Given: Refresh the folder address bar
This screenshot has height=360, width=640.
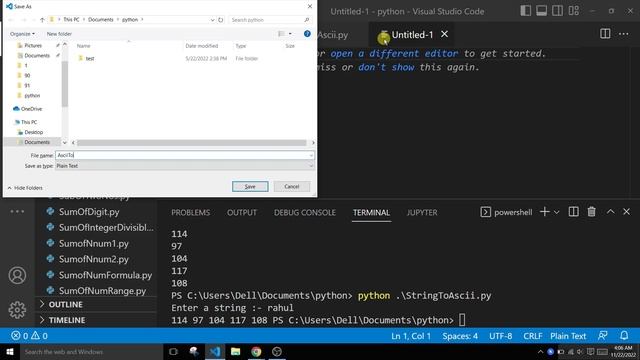Looking at the screenshot, I should tap(220, 20).
